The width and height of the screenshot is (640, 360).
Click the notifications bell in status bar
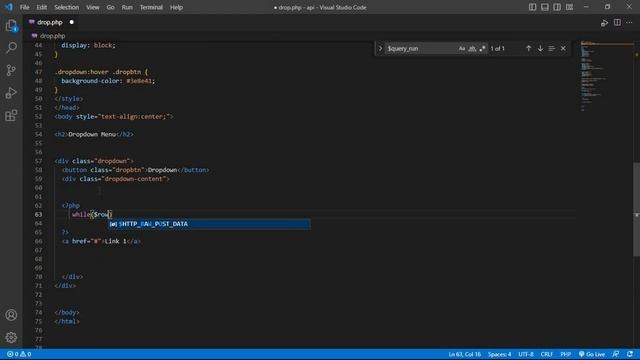(x=630, y=354)
